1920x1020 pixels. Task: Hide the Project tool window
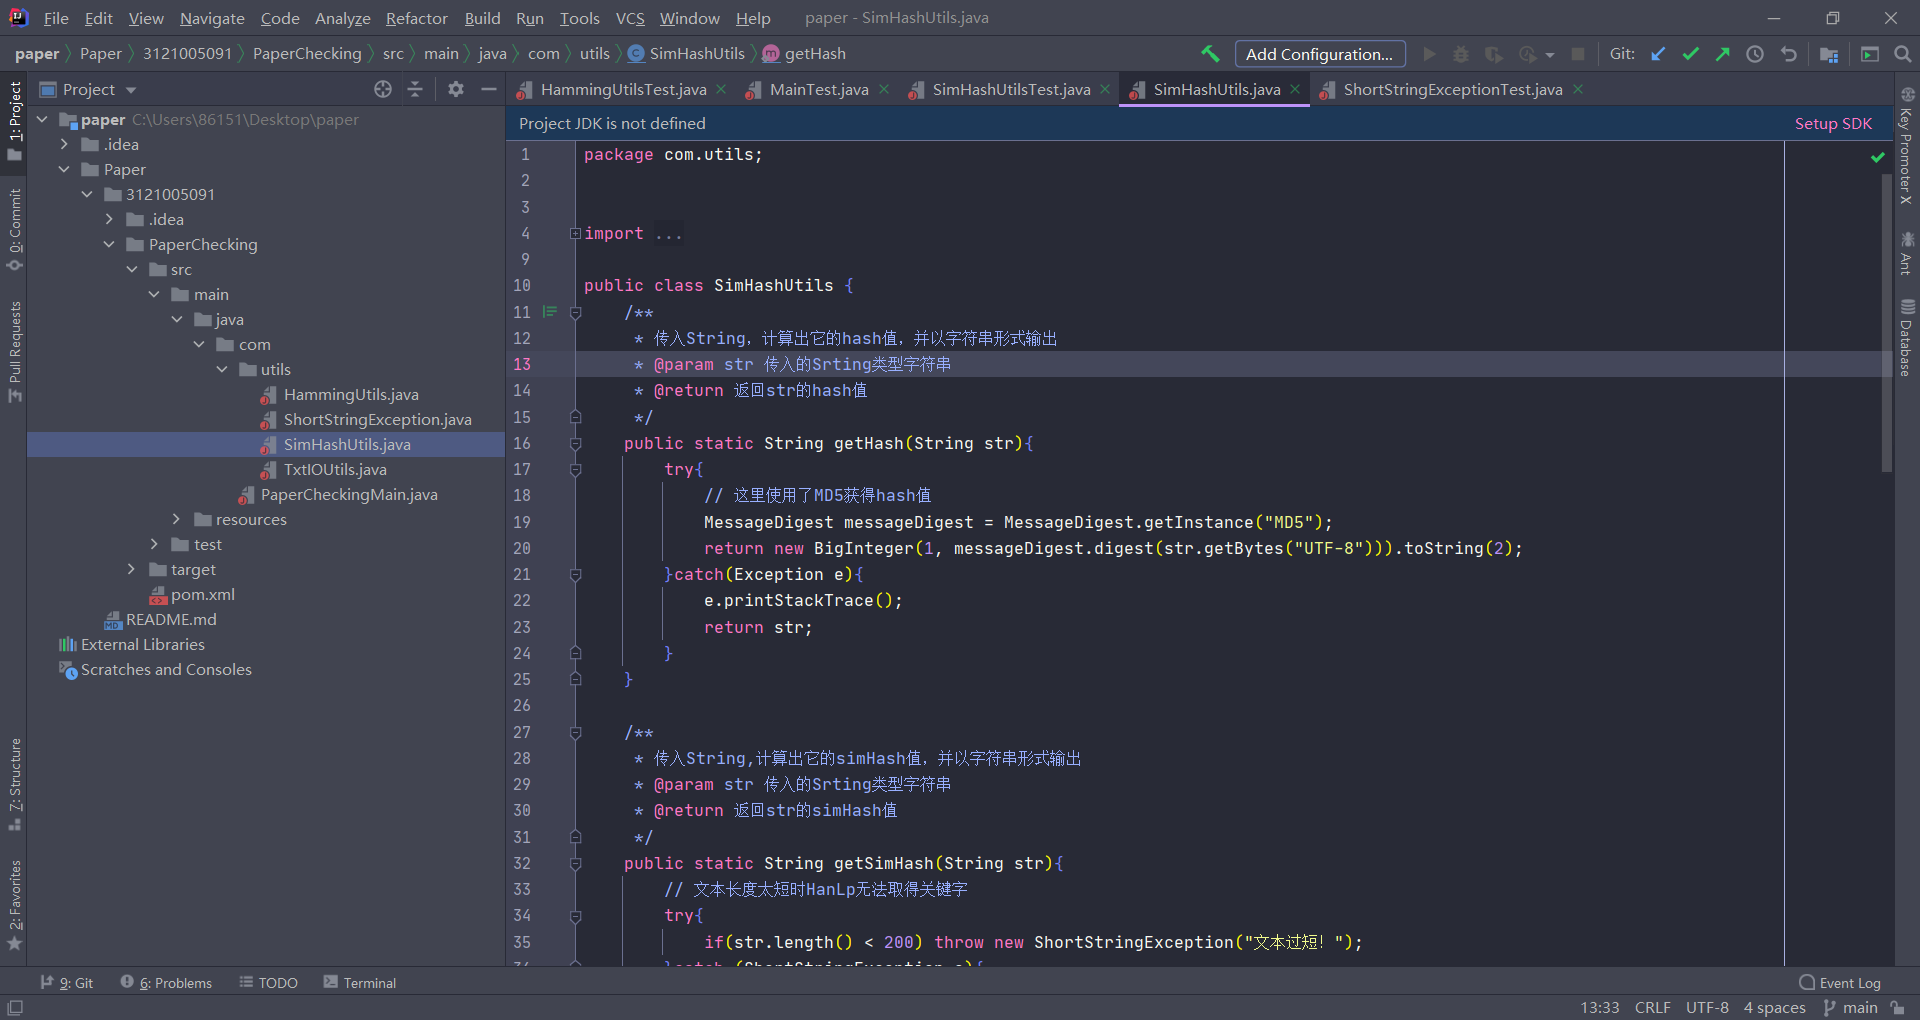pos(488,89)
